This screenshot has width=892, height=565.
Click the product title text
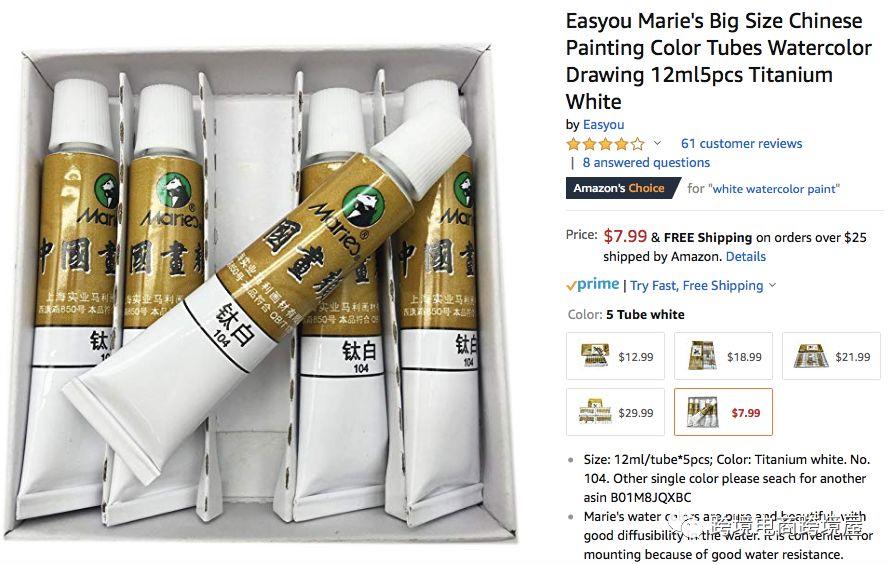coord(718,61)
